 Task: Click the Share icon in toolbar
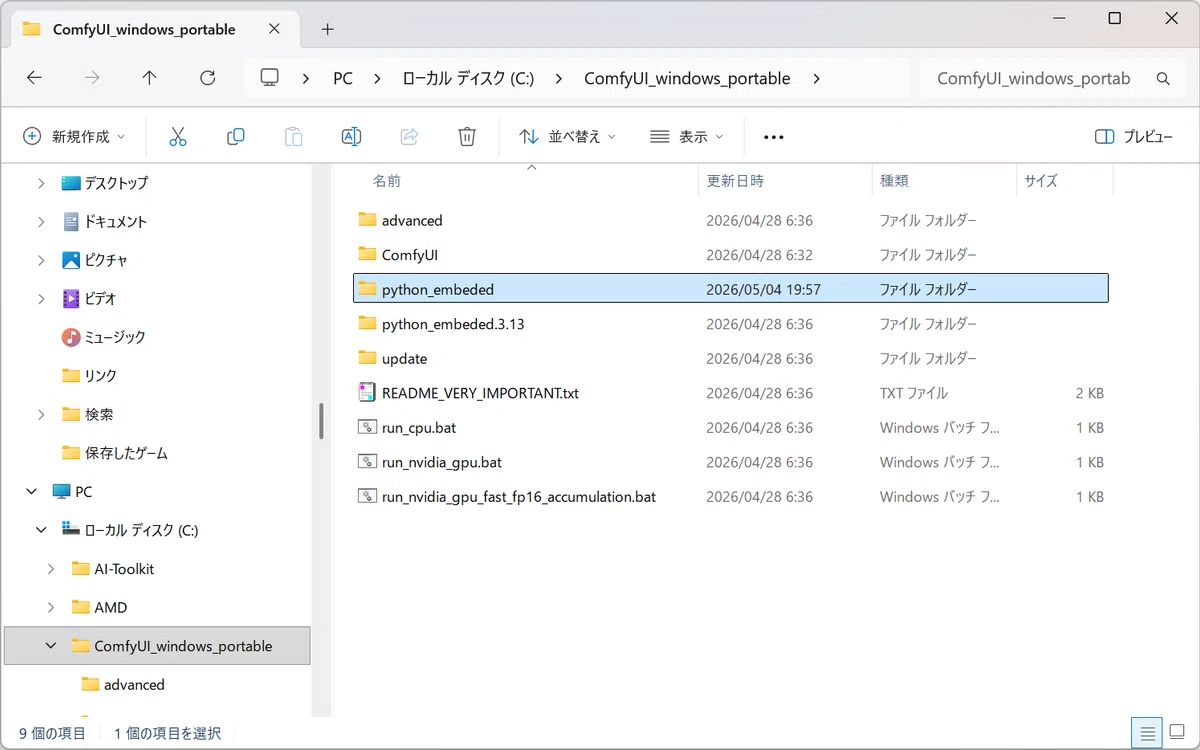click(x=409, y=137)
